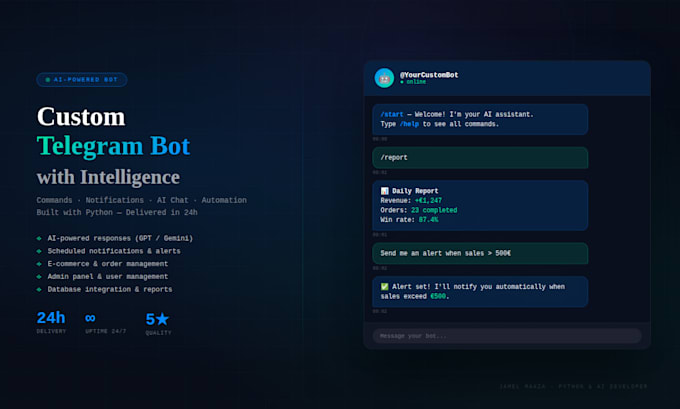Click the robot avatar of @YourCustomBot
This screenshot has width=680, height=409.
[x=384, y=78]
